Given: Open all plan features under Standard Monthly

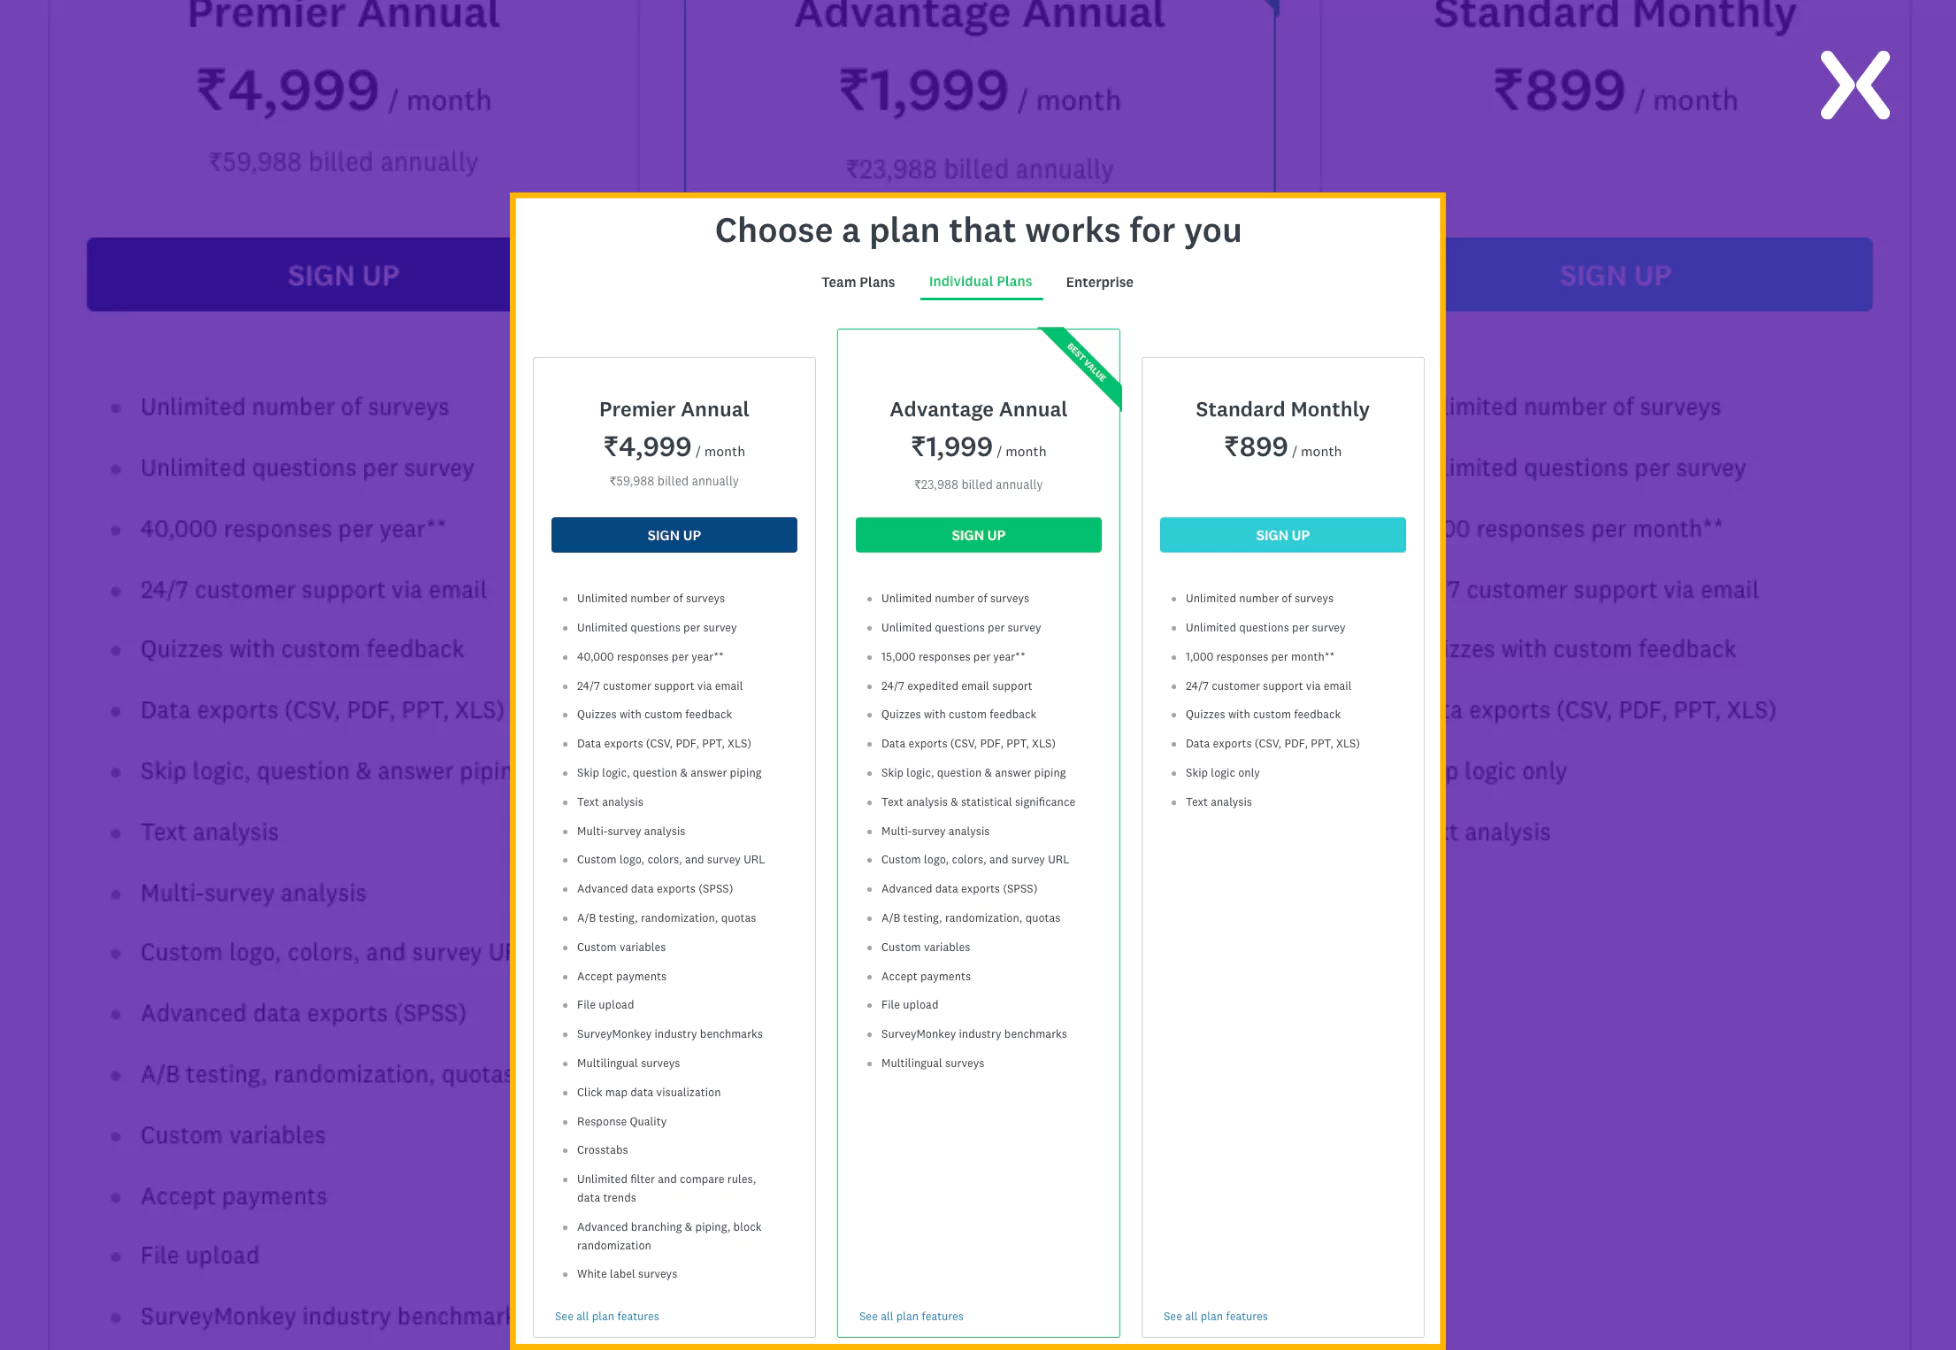Looking at the screenshot, I should pyautogui.click(x=1215, y=1316).
